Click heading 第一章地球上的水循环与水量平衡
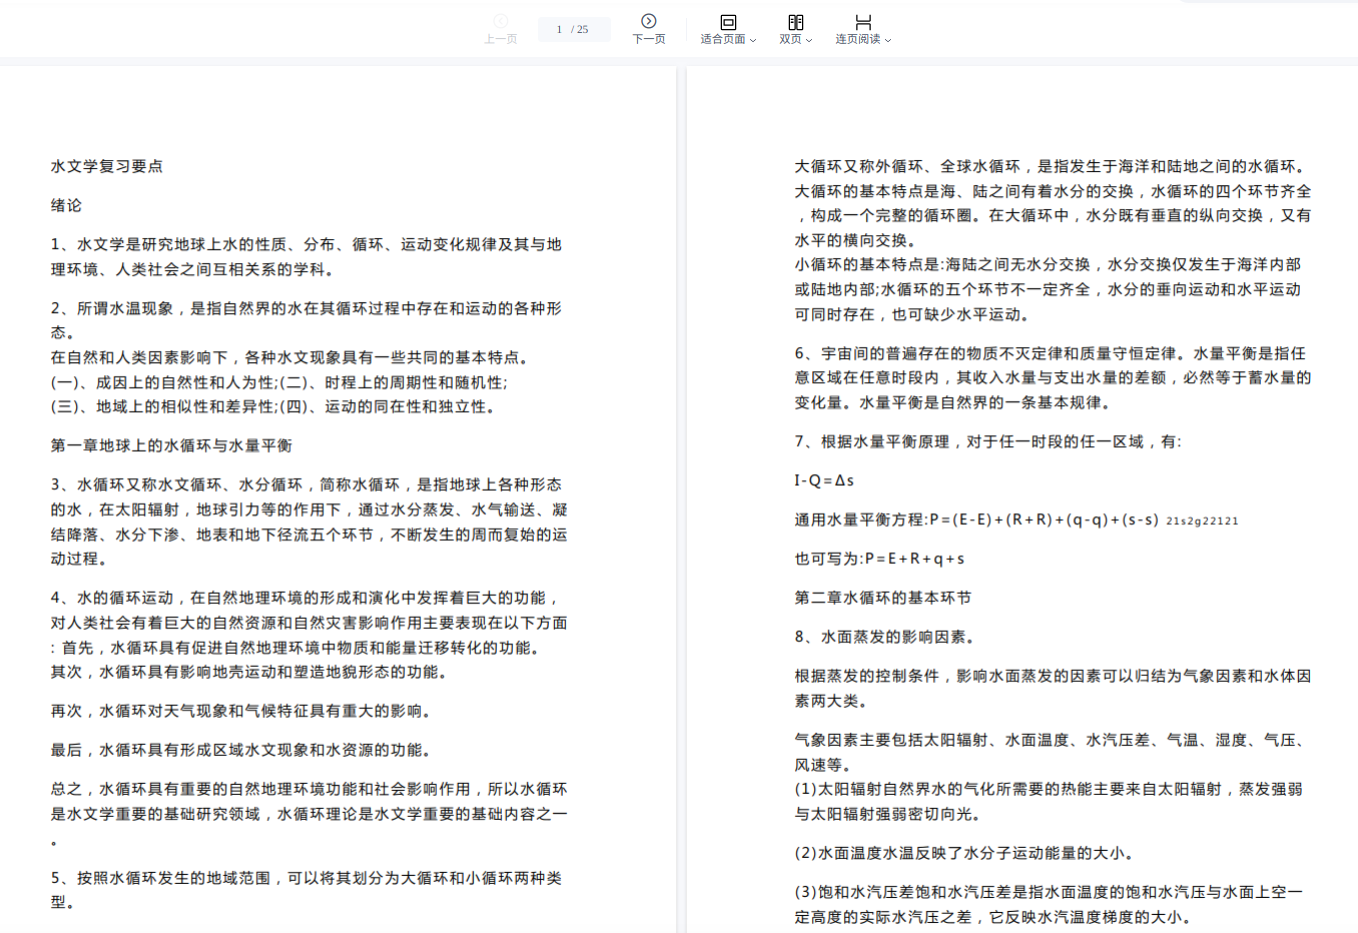The width and height of the screenshot is (1358, 933). coord(172,445)
